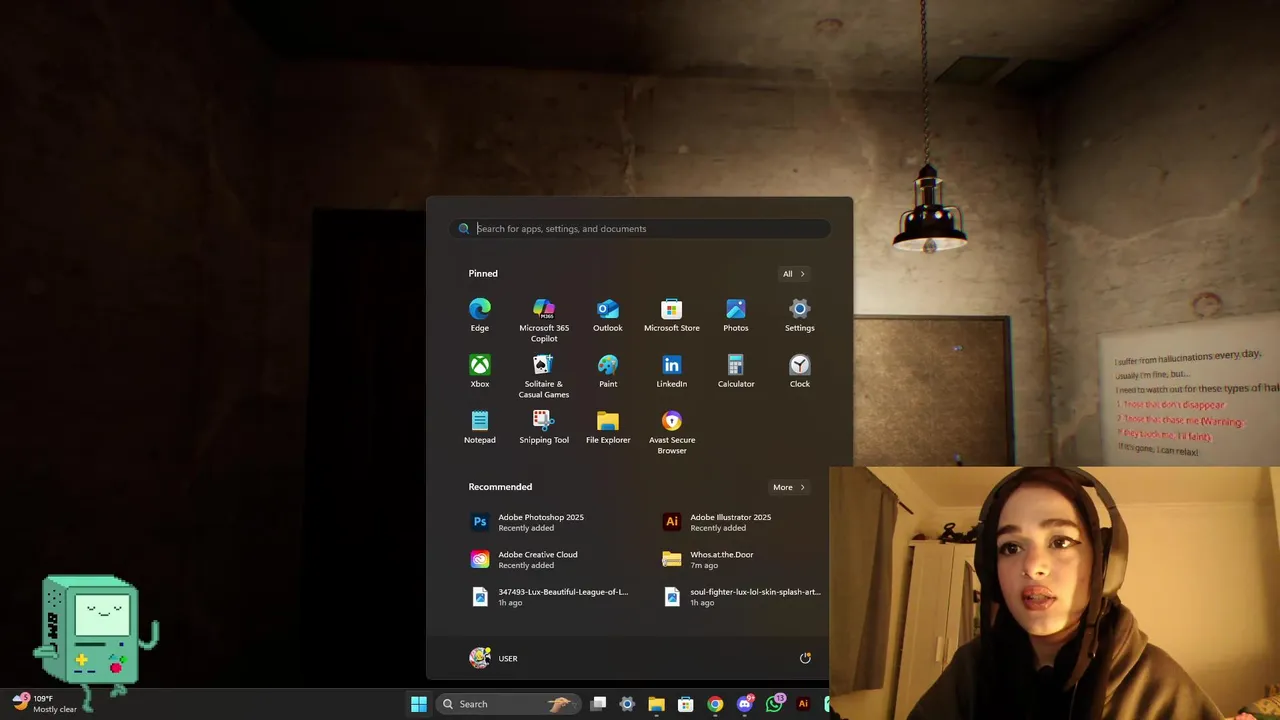Click the taskbar Search box
Viewport: 1280px width, 720px height.
pos(507,704)
